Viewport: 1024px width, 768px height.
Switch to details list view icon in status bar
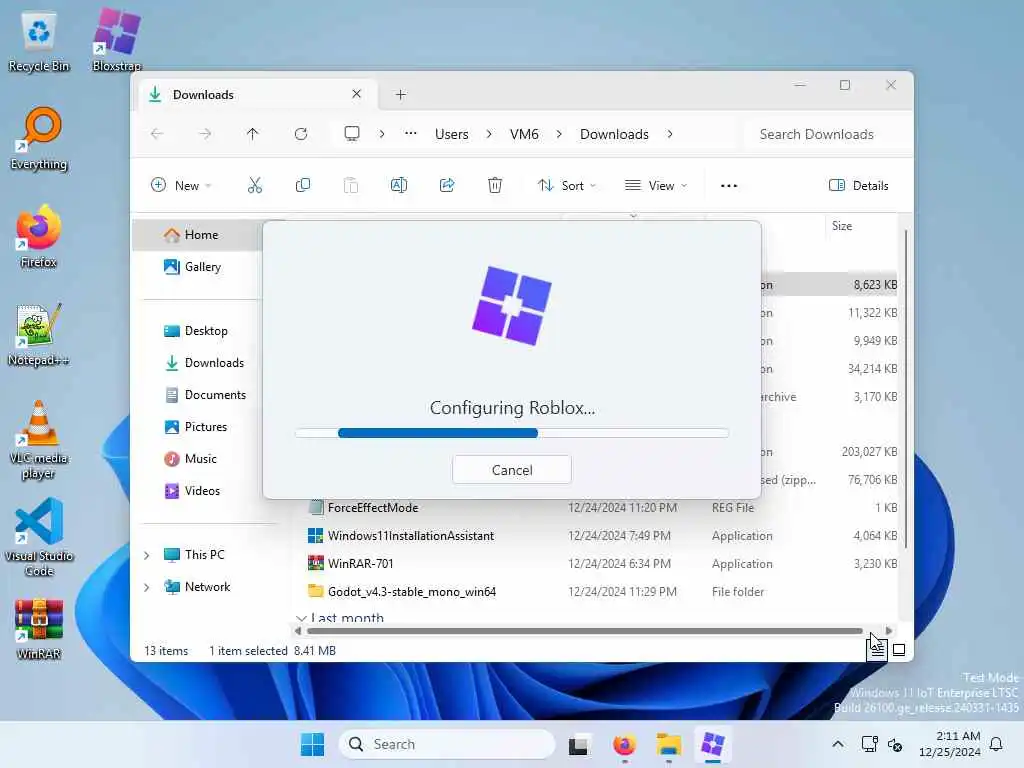click(x=877, y=650)
